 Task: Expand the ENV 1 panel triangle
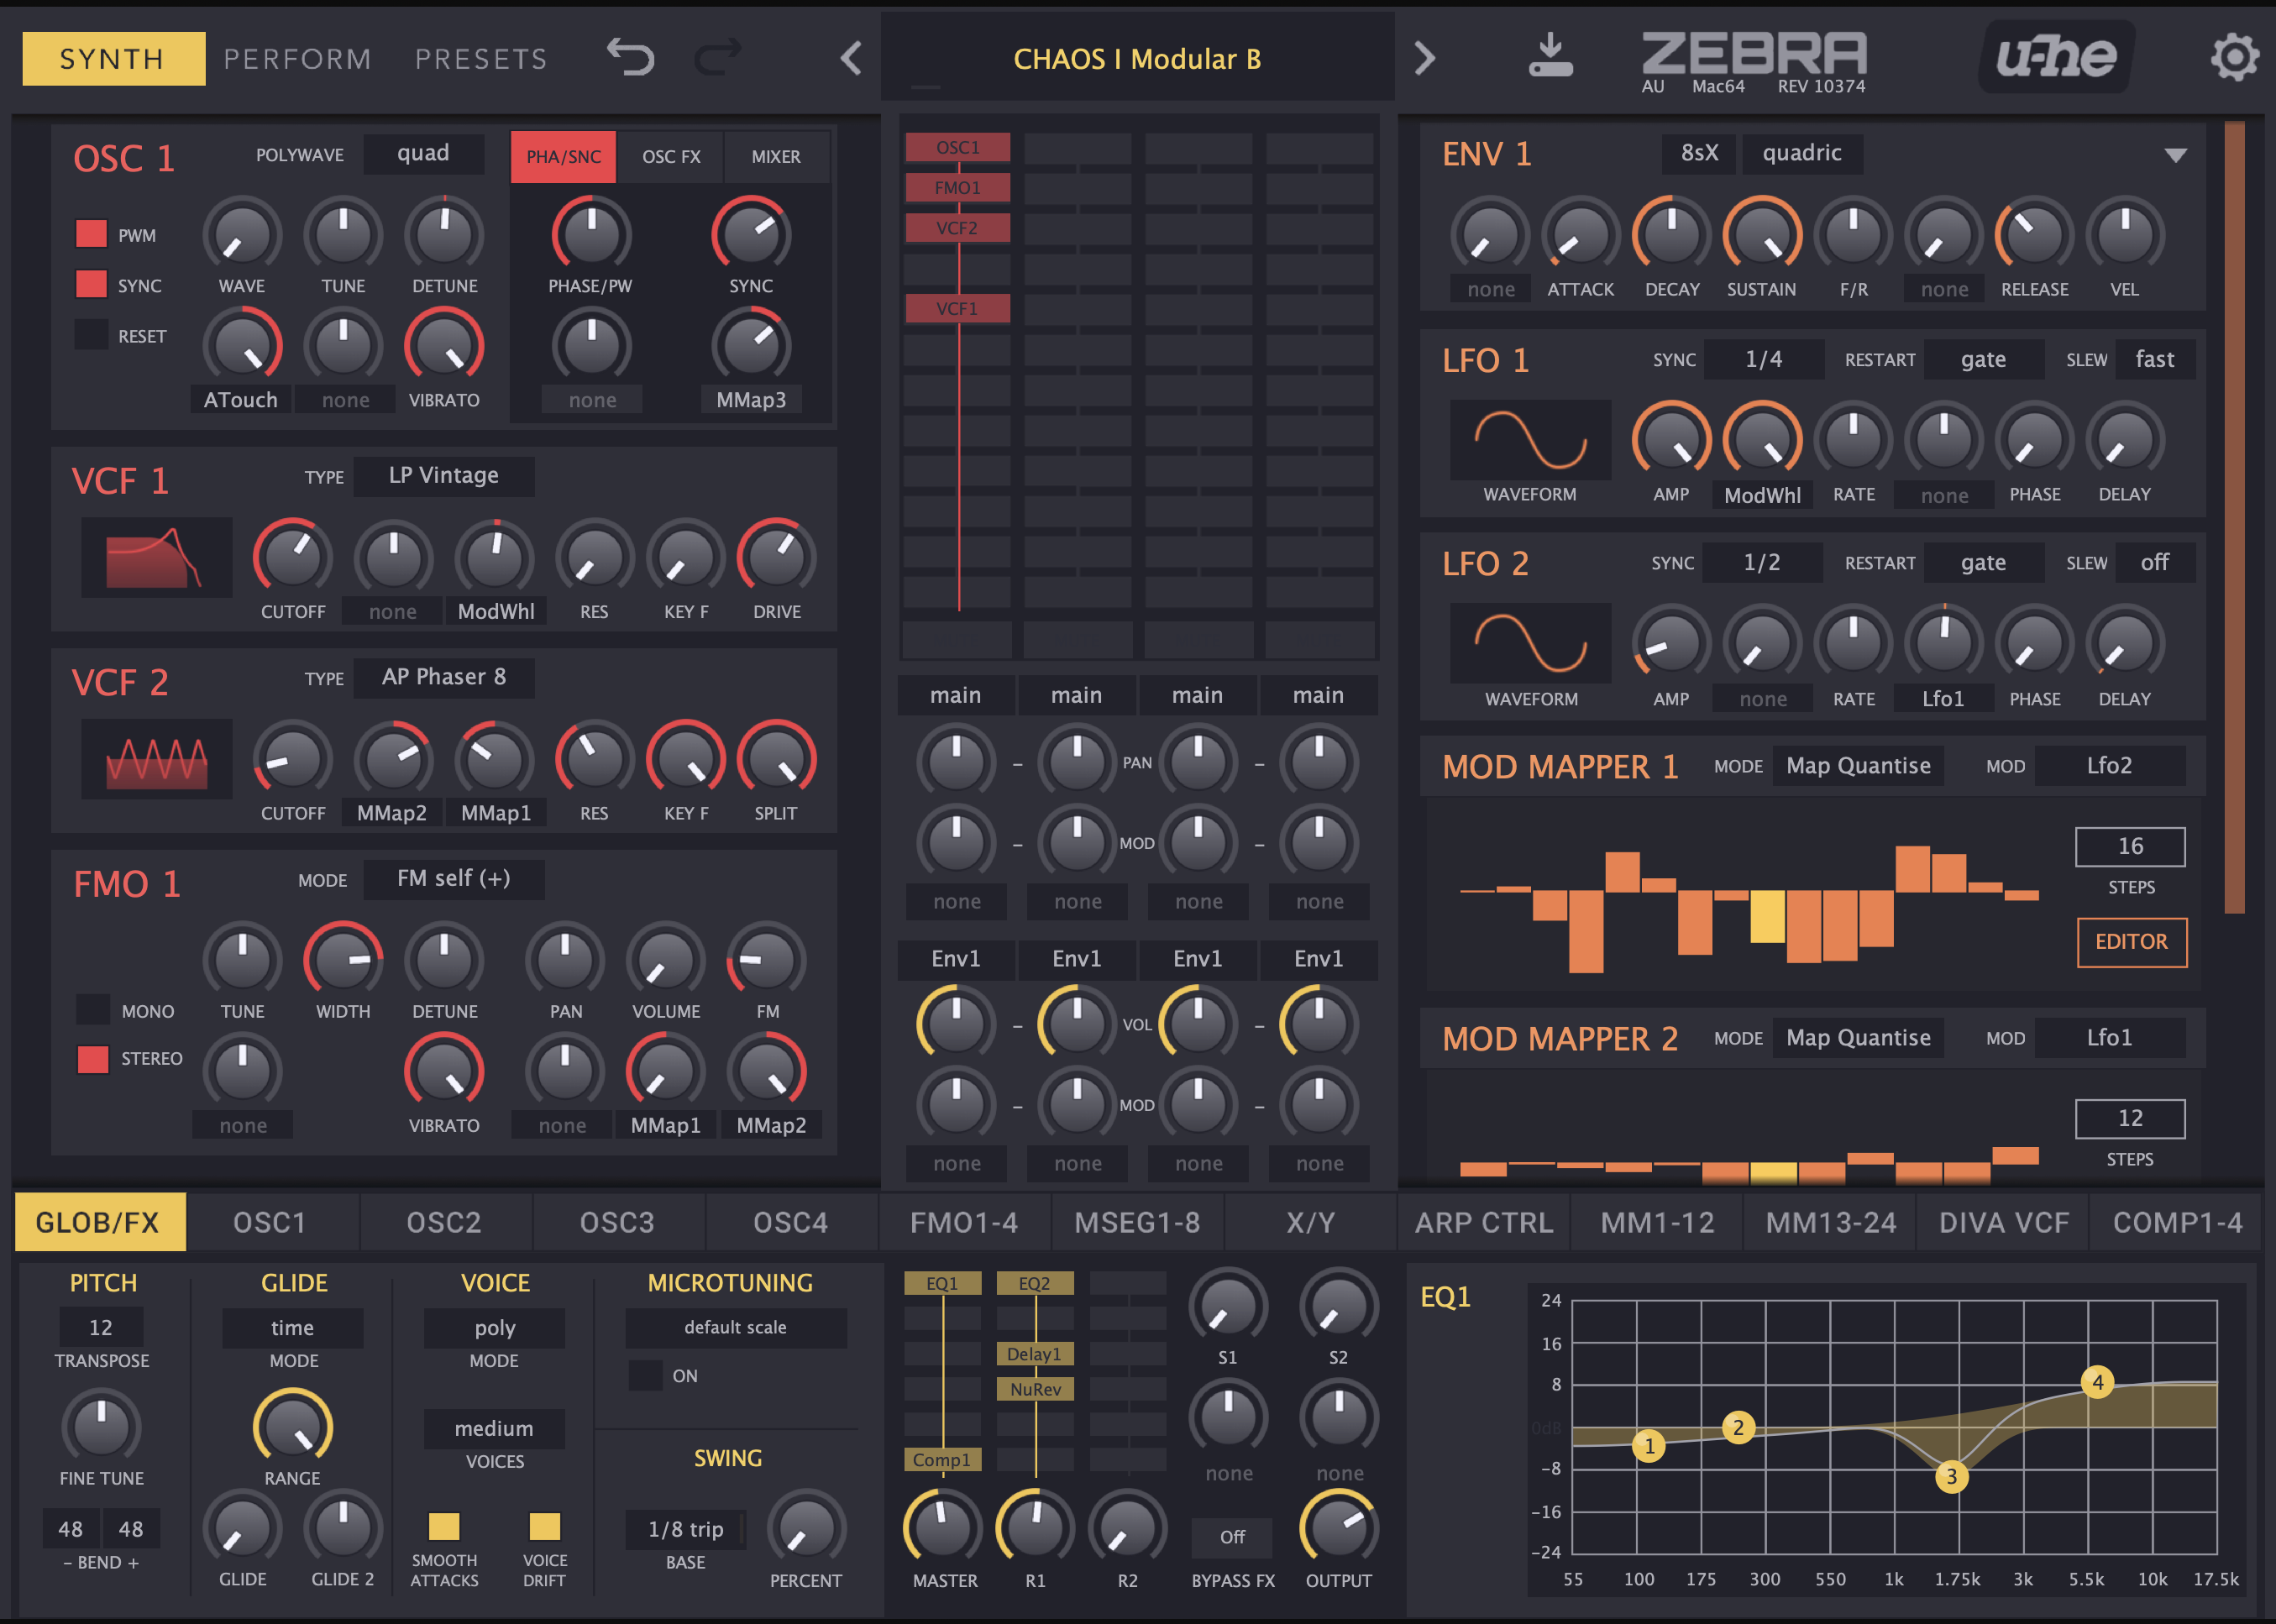(2175, 155)
